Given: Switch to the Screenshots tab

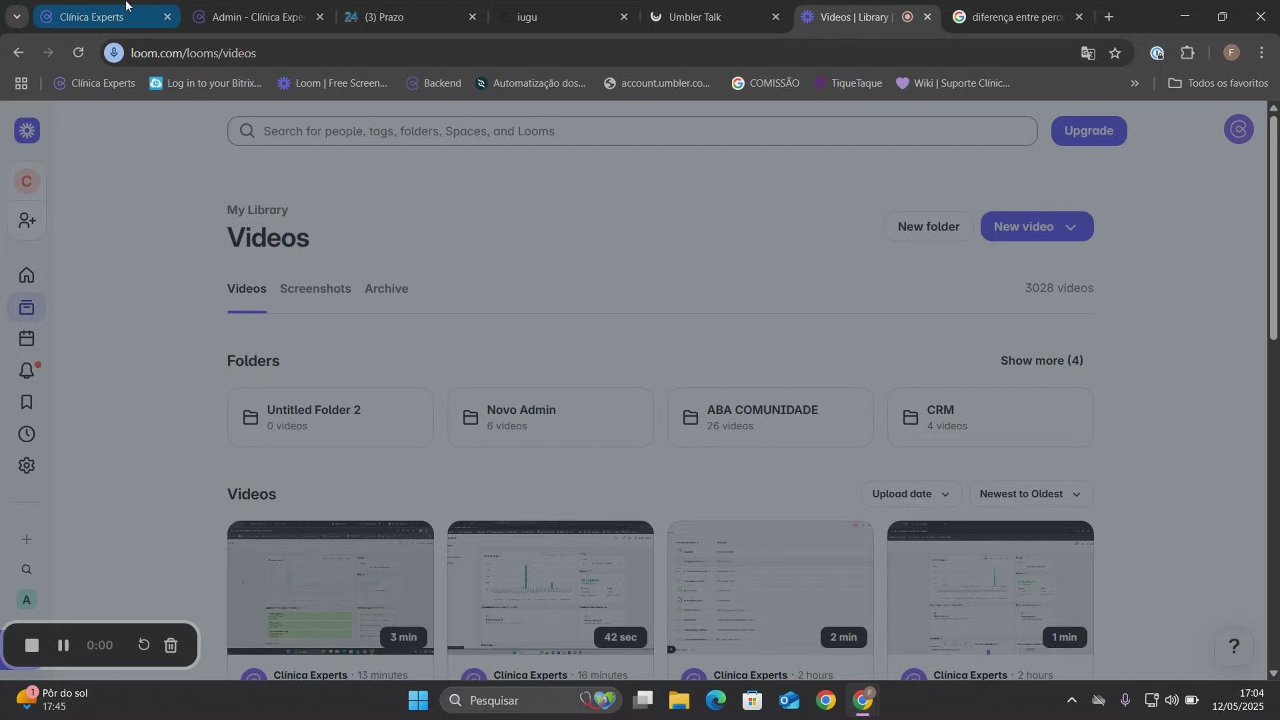Looking at the screenshot, I should pyautogui.click(x=315, y=289).
